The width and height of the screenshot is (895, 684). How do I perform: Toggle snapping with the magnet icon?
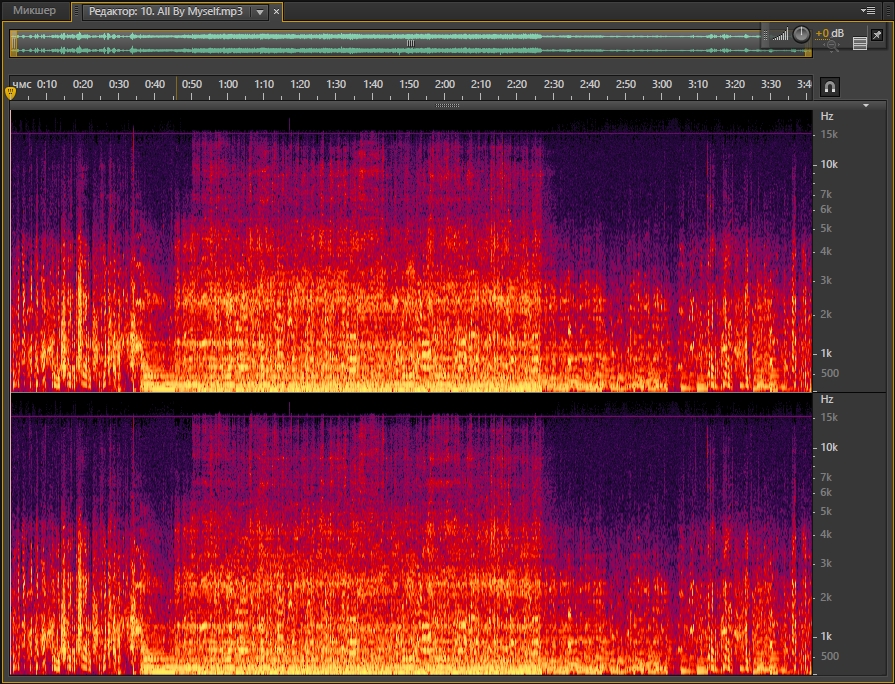pyautogui.click(x=829, y=87)
